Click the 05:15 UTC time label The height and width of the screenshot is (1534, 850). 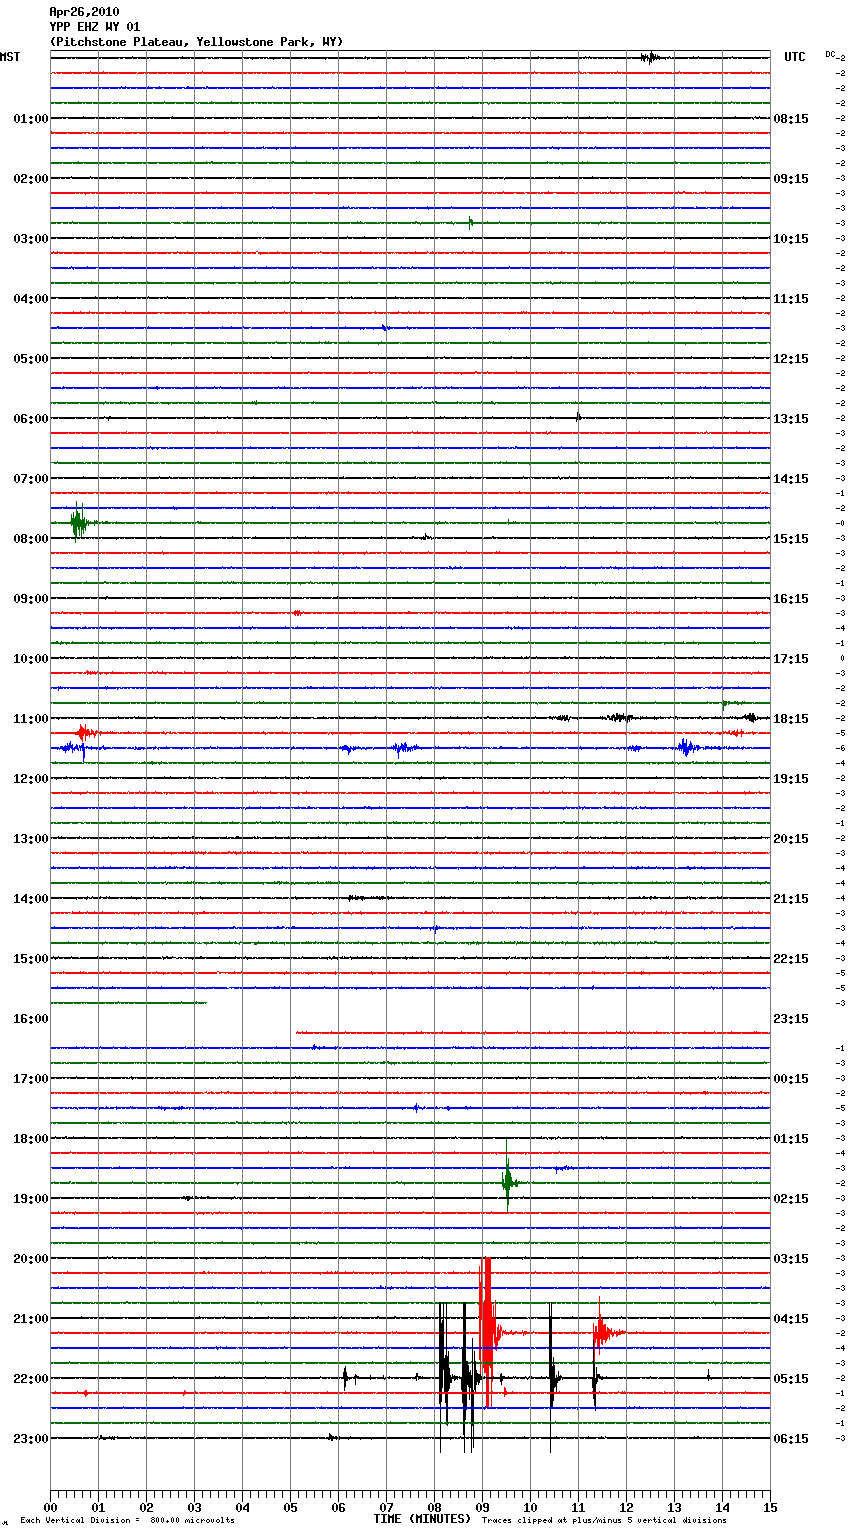(791, 1379)
